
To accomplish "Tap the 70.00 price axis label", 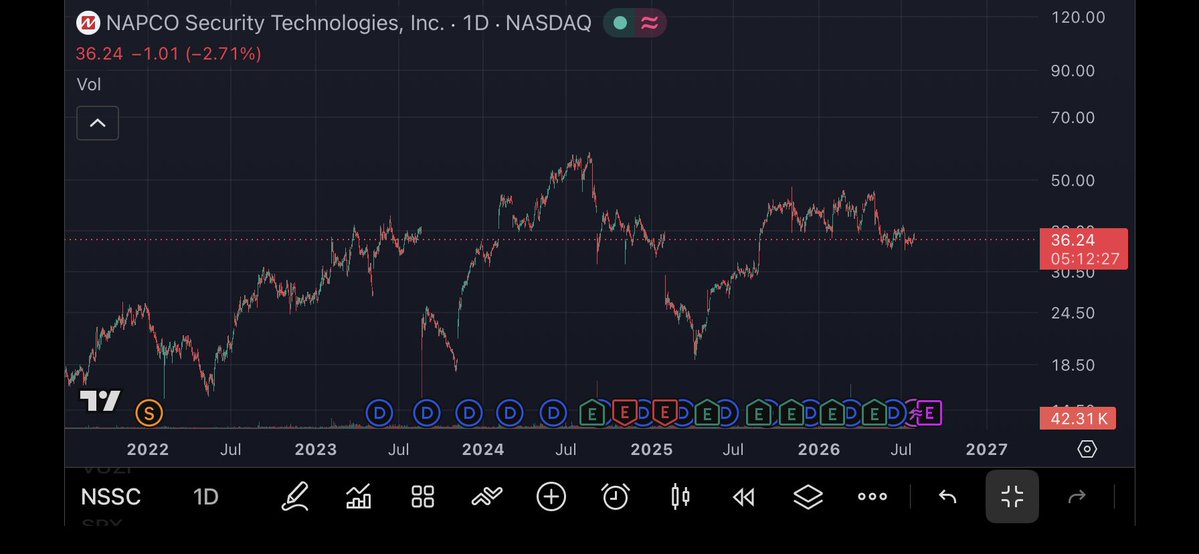I will tap(1074, 118).
